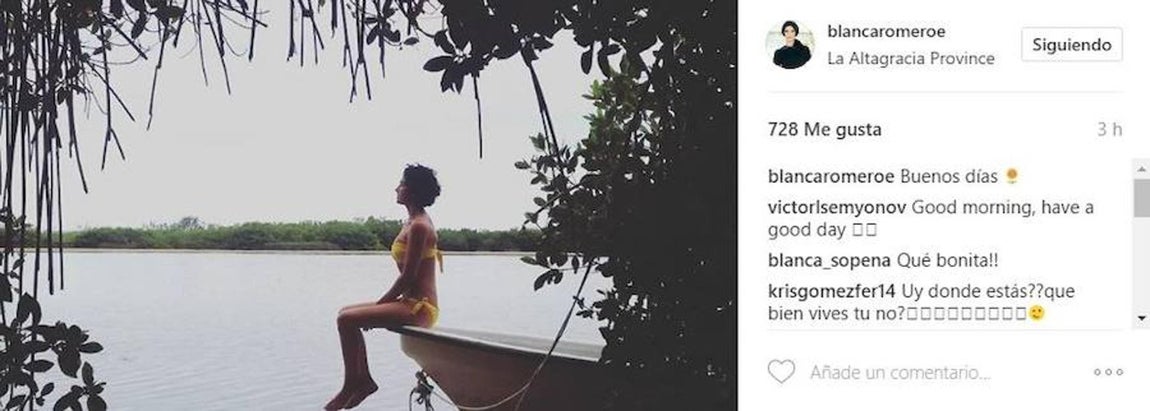This screenshot has width=1150, height=411.
Task: Focus the Añade un comentario field
Action: [900, 372]
